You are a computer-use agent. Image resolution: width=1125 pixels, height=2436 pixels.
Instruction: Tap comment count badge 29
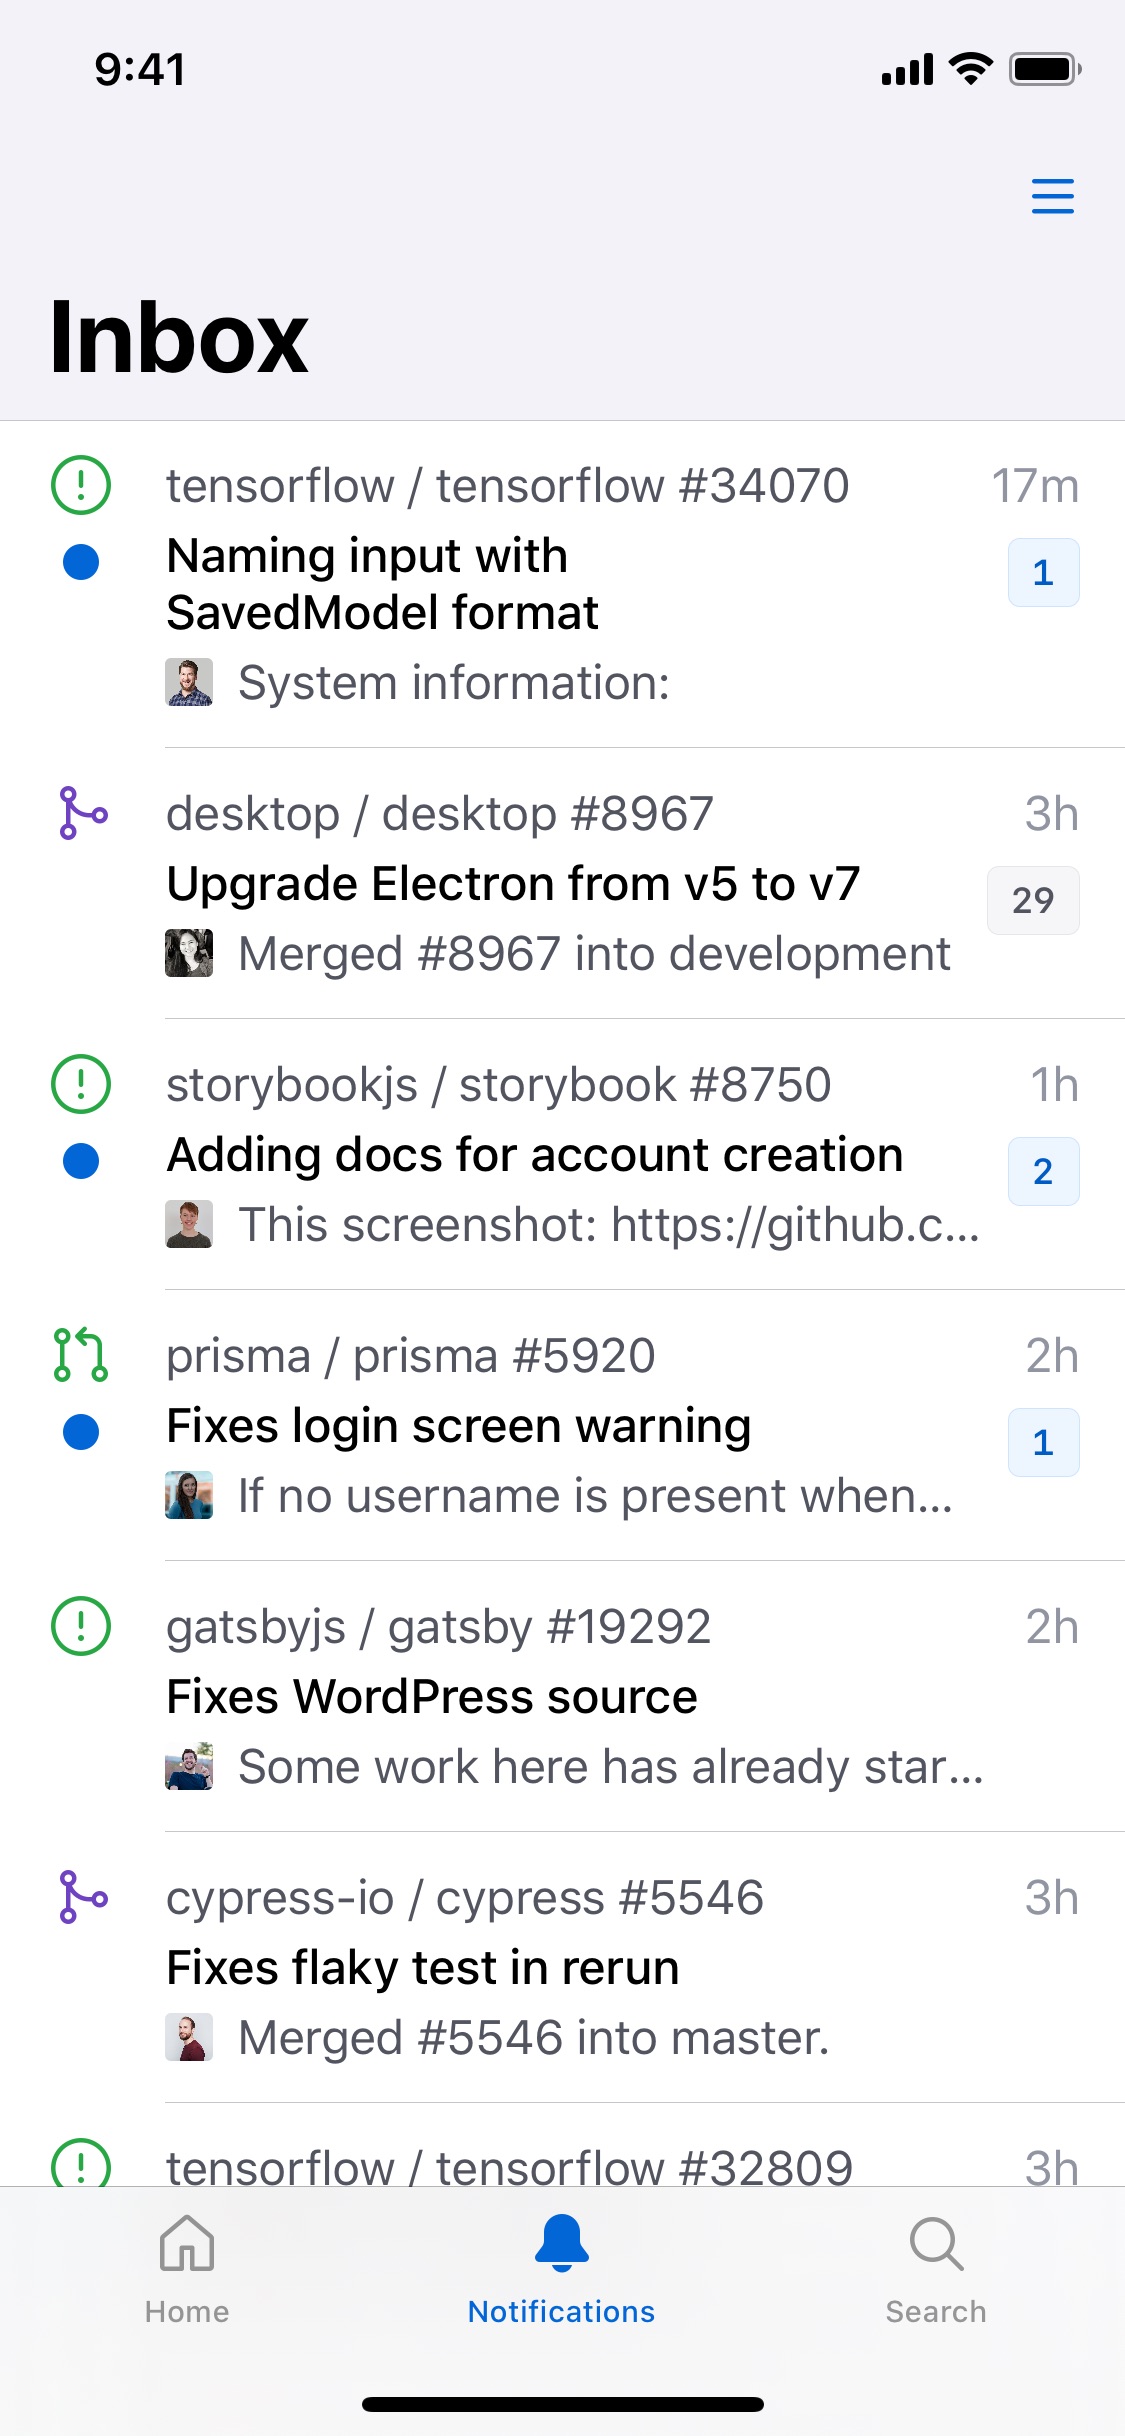[1033, 900]
